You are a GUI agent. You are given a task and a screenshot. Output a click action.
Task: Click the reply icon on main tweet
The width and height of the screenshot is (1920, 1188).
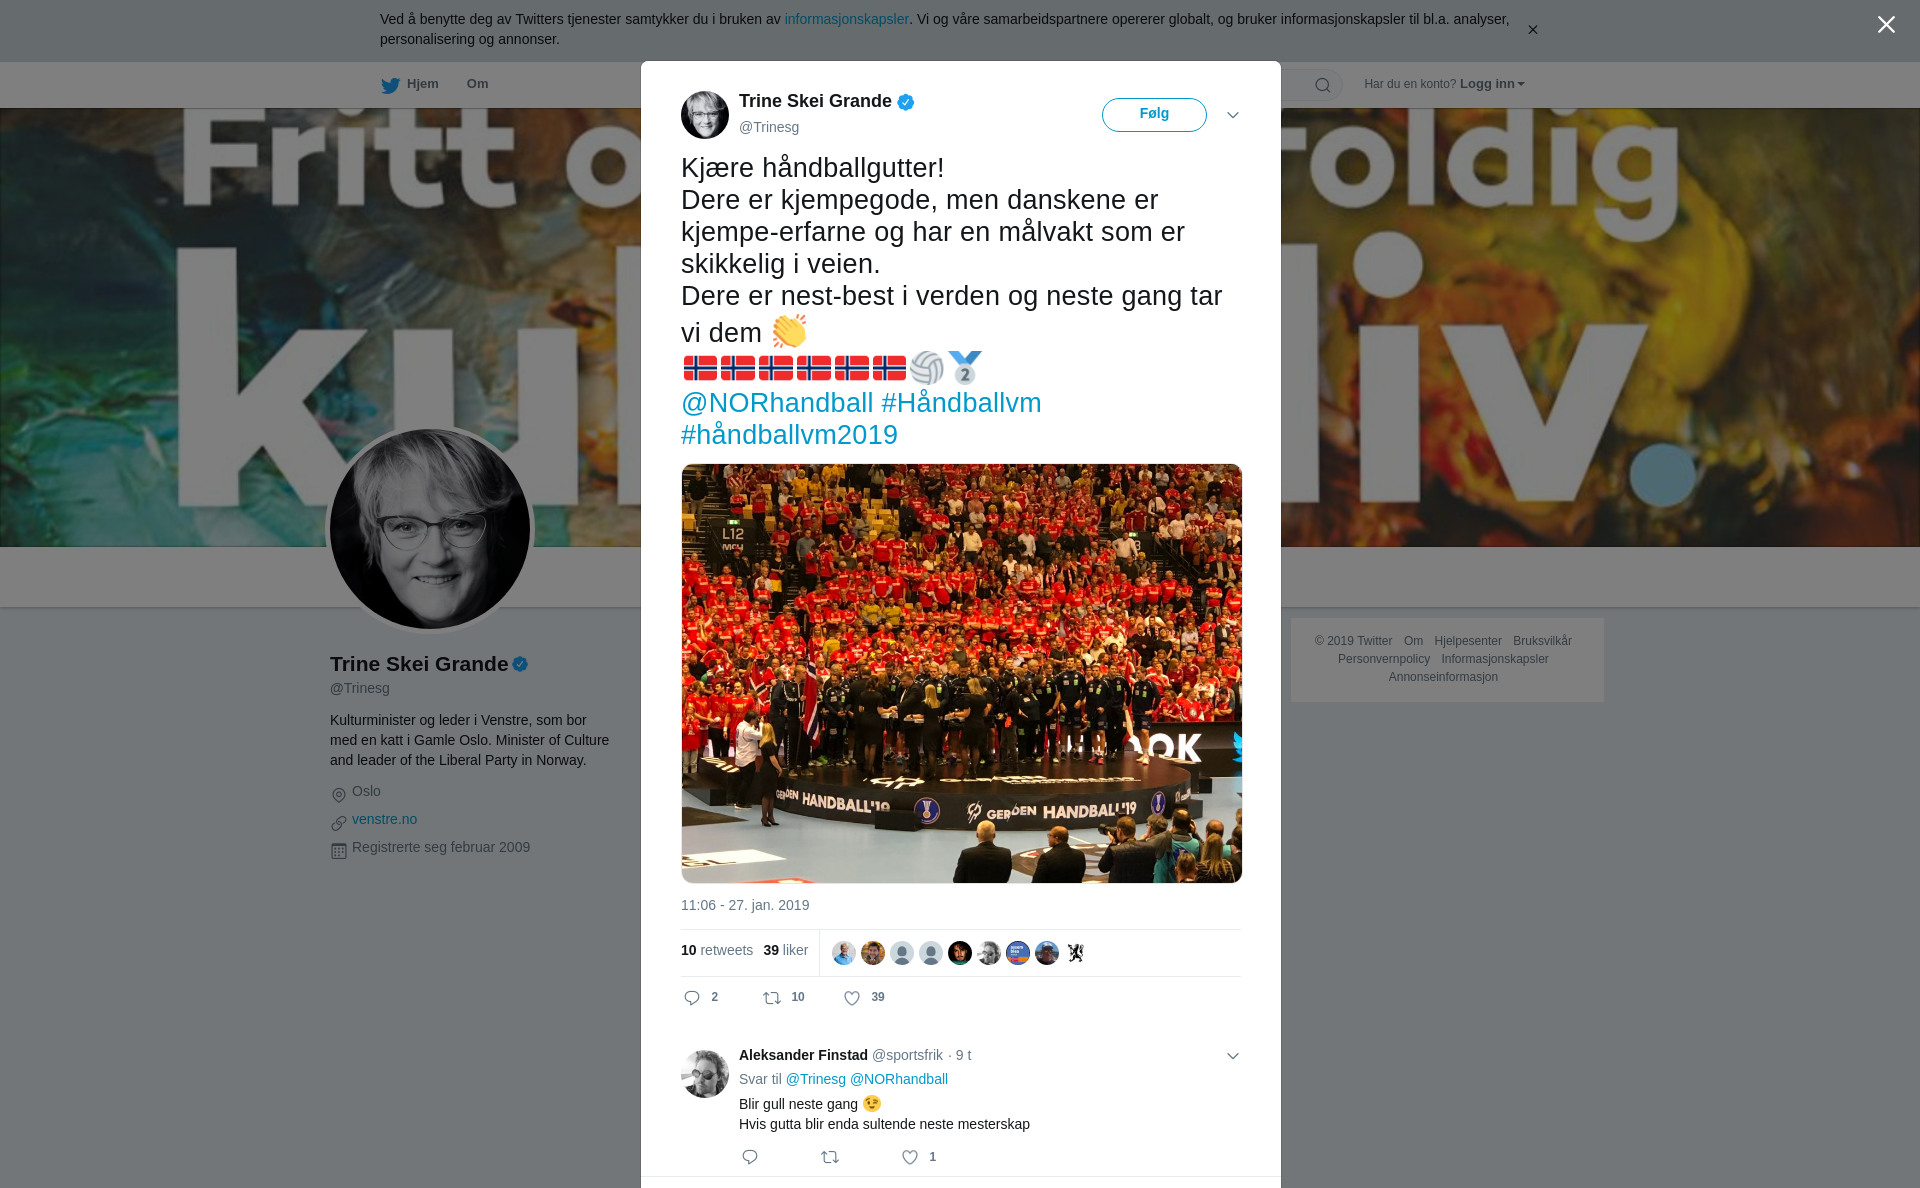[692, 998]
